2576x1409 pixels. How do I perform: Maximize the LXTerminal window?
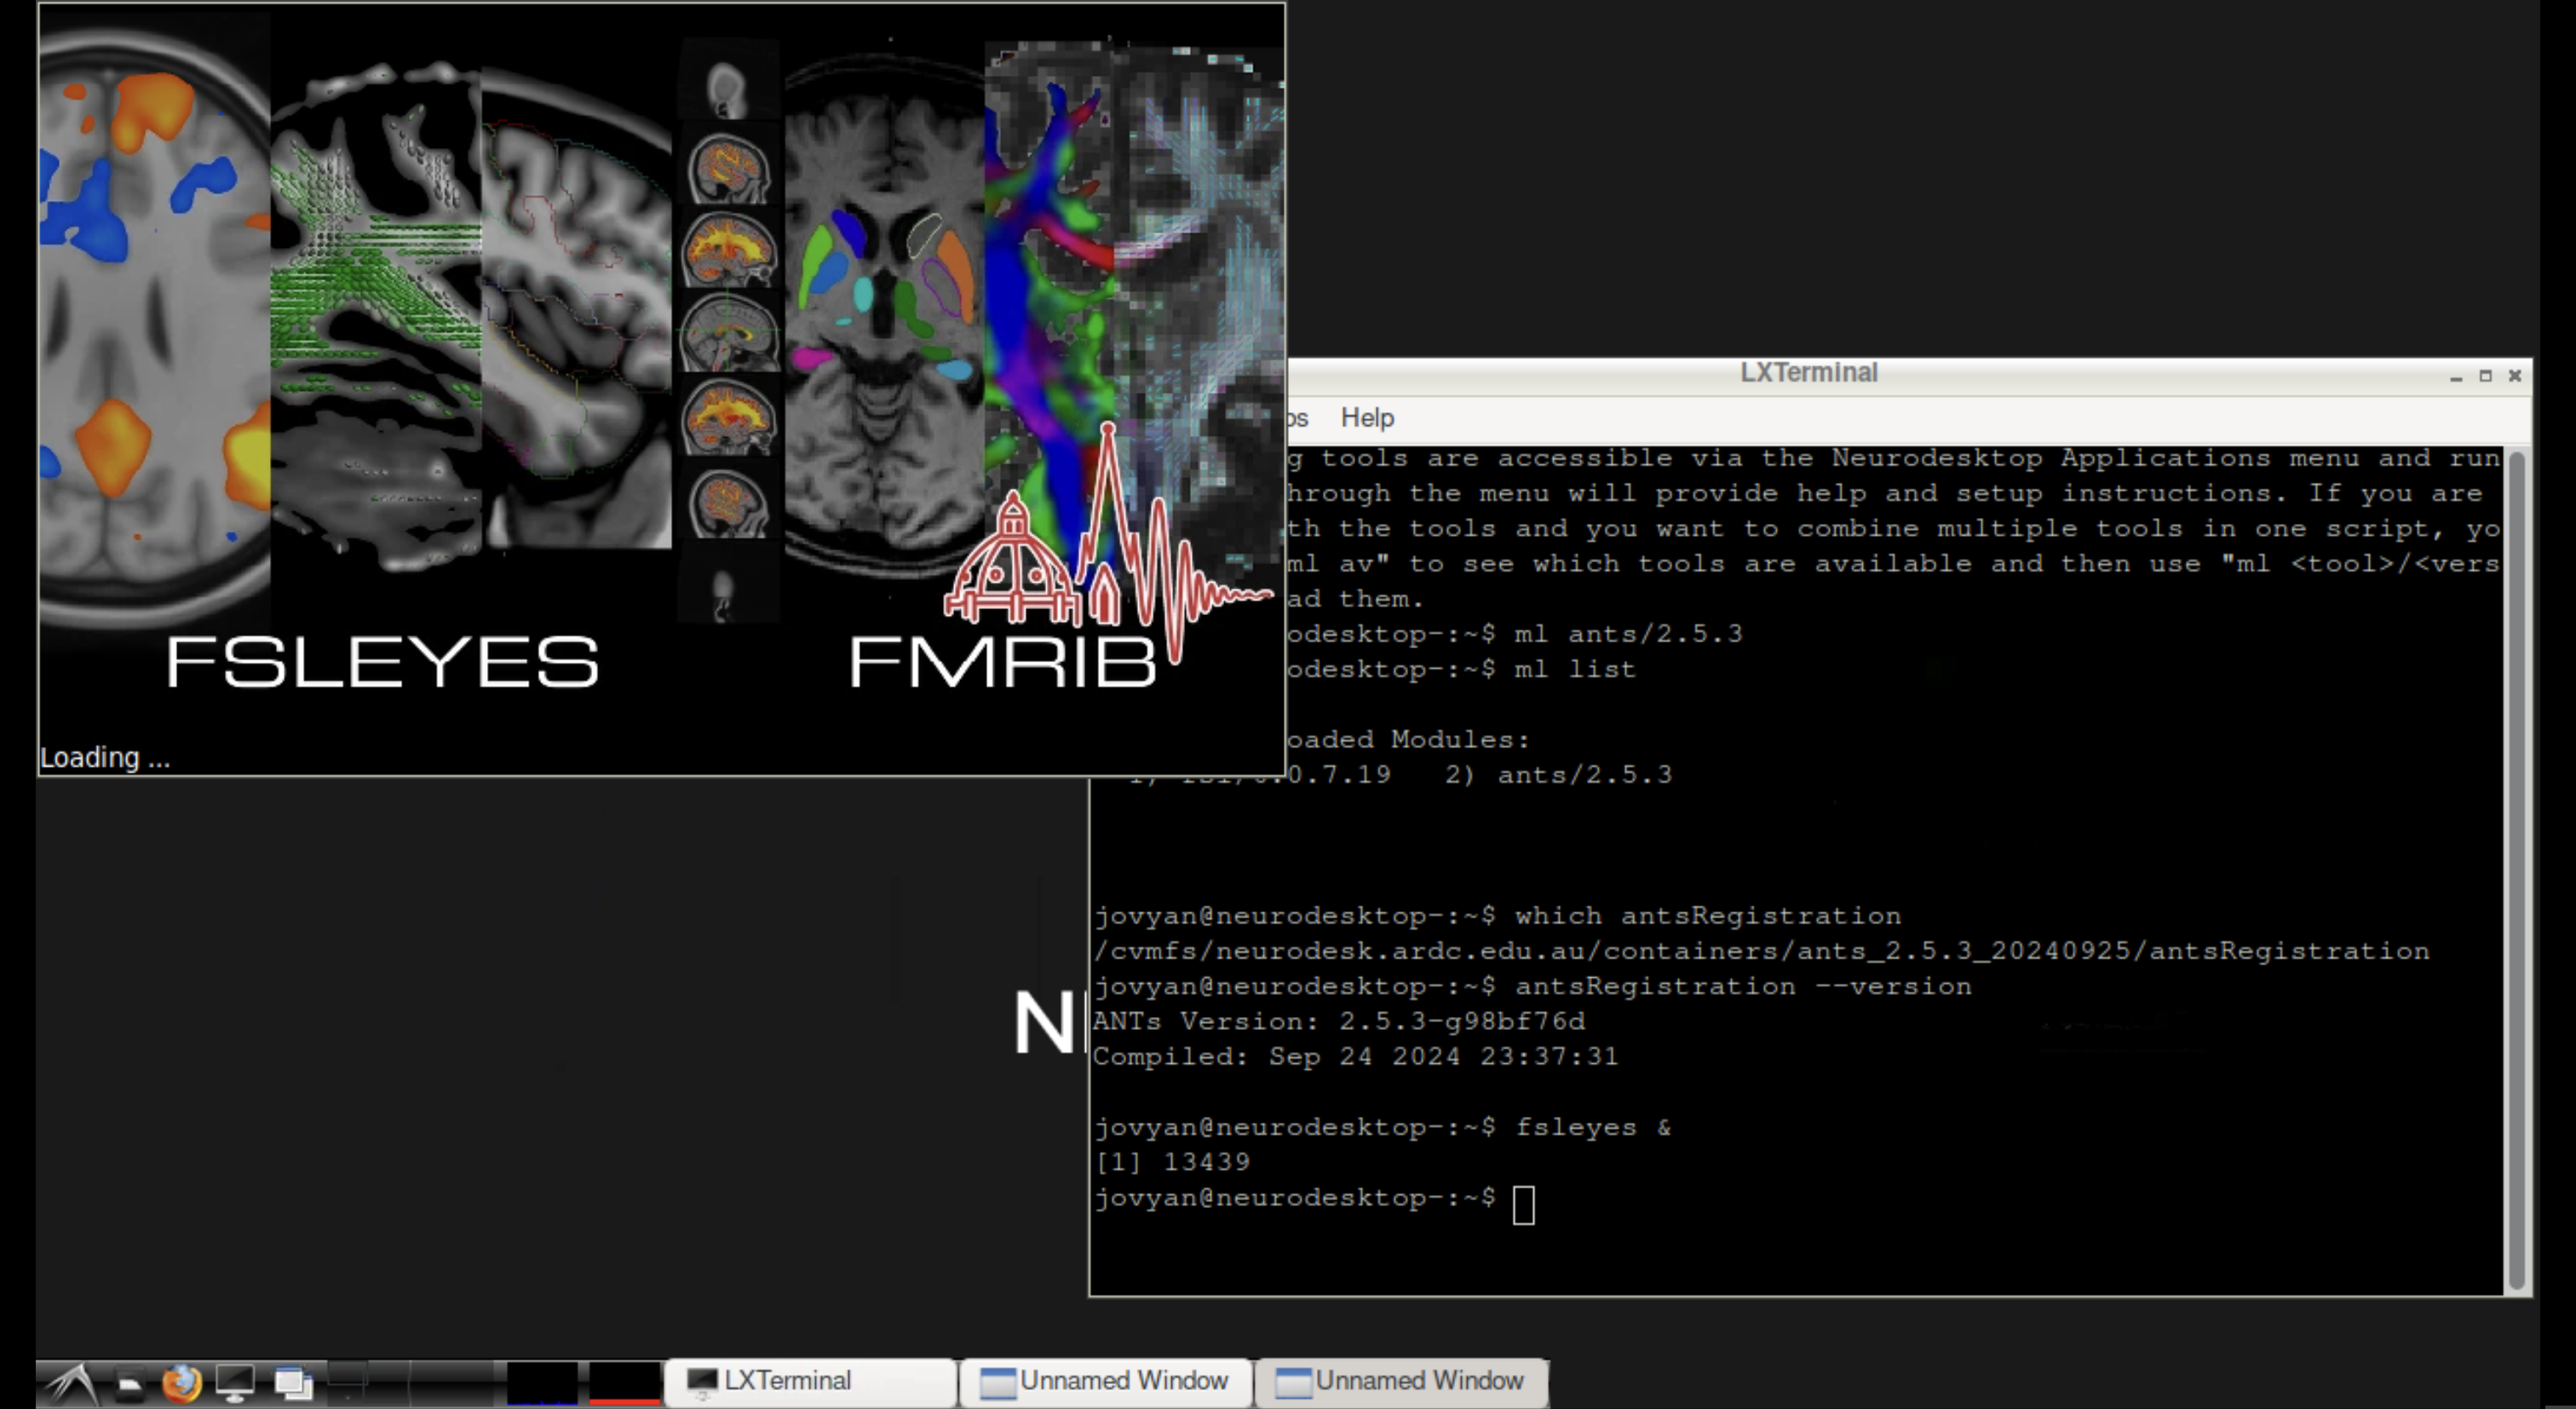(x=2485, y=376)
